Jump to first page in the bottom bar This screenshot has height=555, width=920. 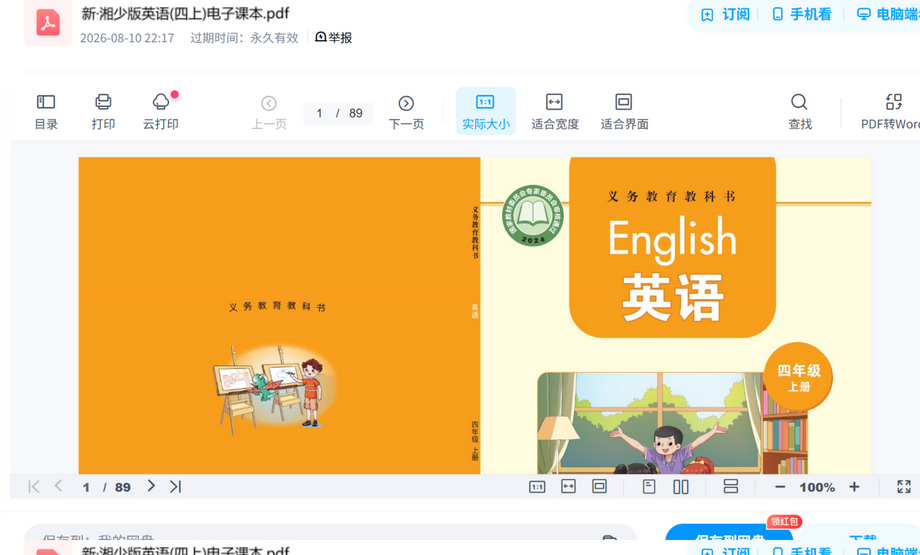[x=33, y=486]
